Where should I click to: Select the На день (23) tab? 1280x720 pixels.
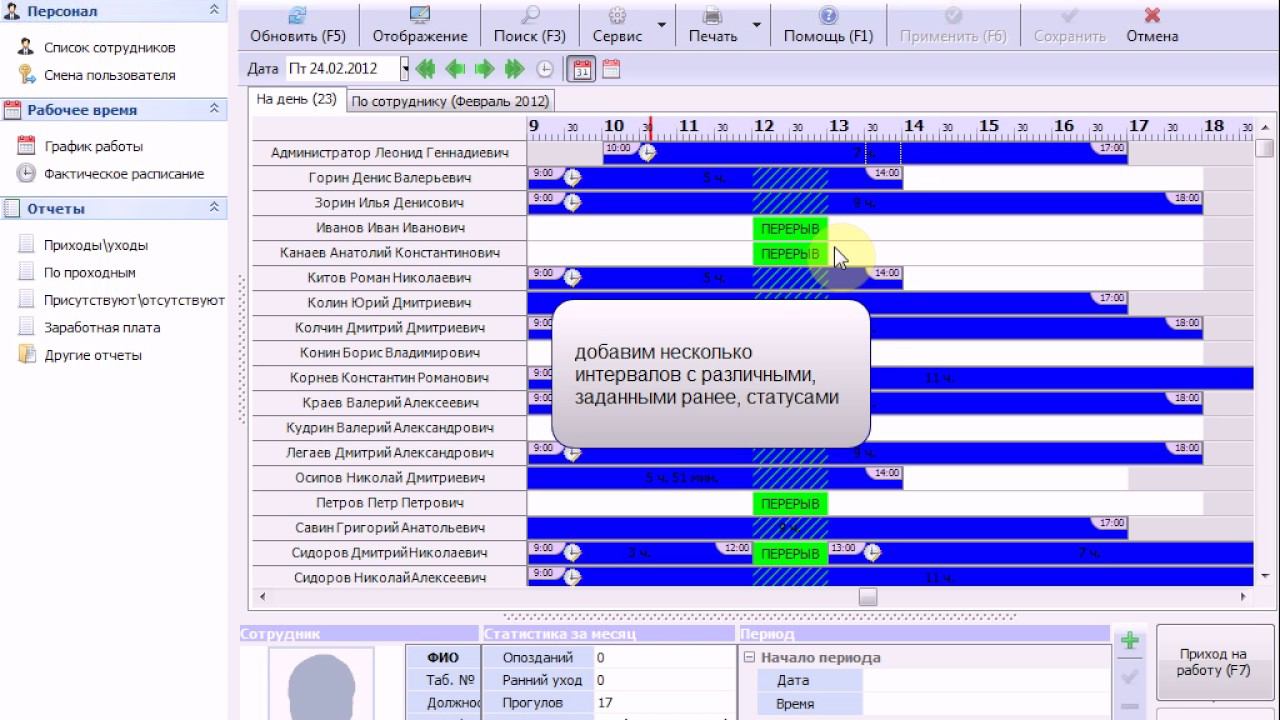click(x=296, y=99)
